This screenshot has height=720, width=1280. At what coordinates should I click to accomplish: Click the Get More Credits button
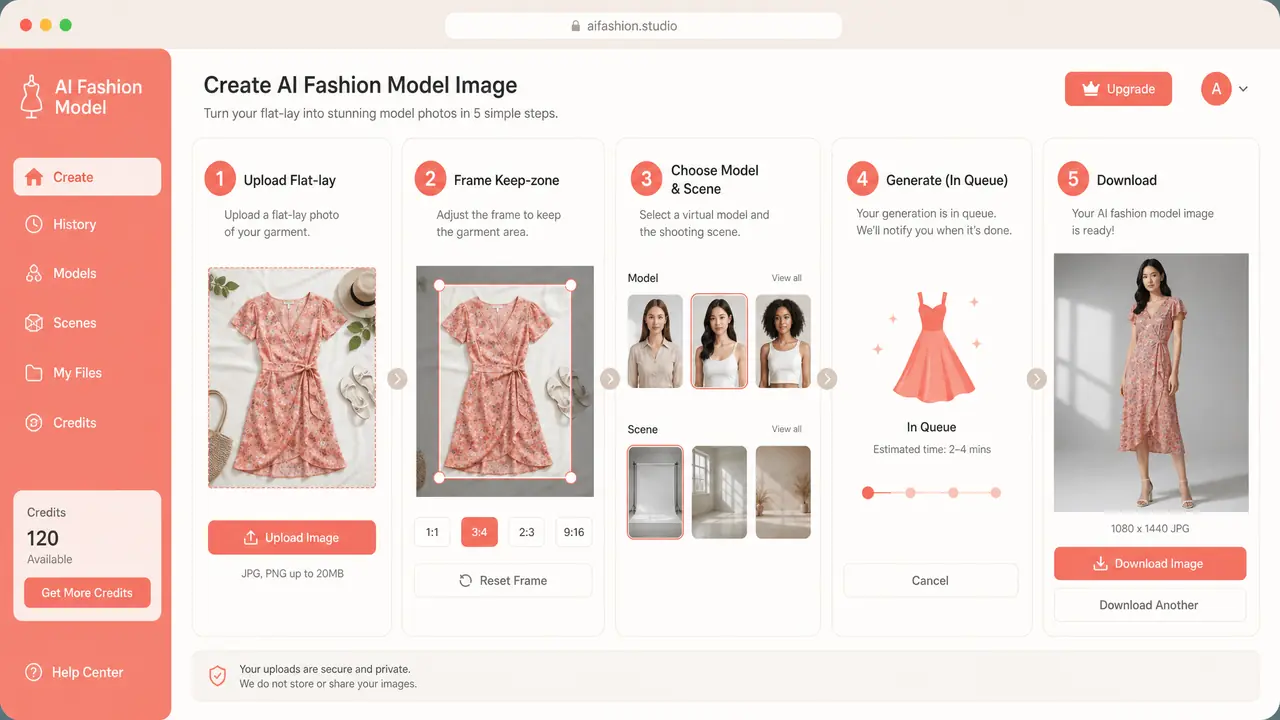[x=87, y=592]
